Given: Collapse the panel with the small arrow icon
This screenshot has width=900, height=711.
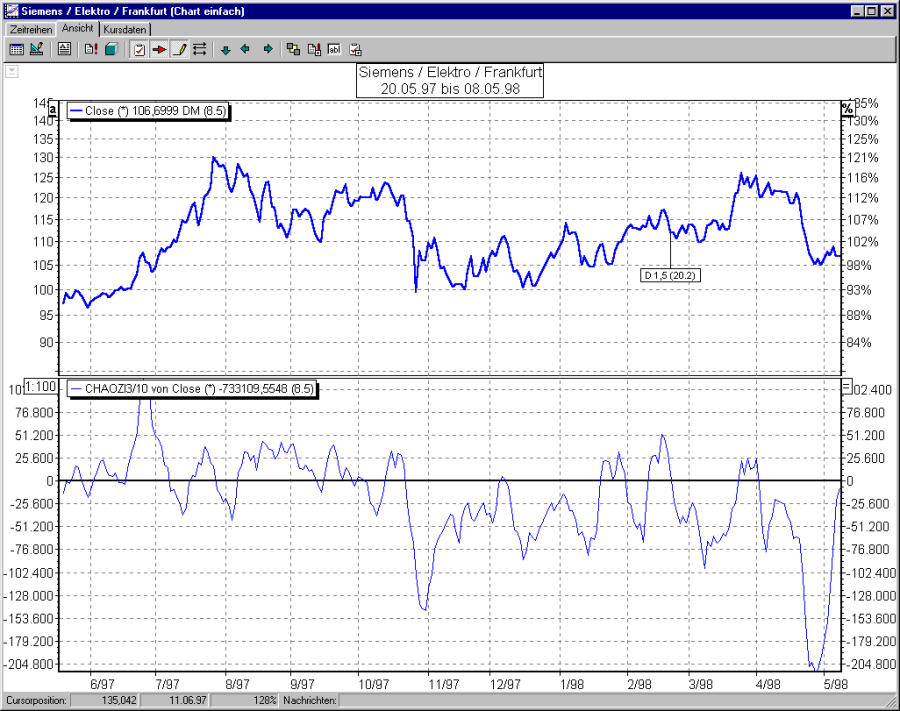Looking at the screenshot, I should (x=11, y=71).
